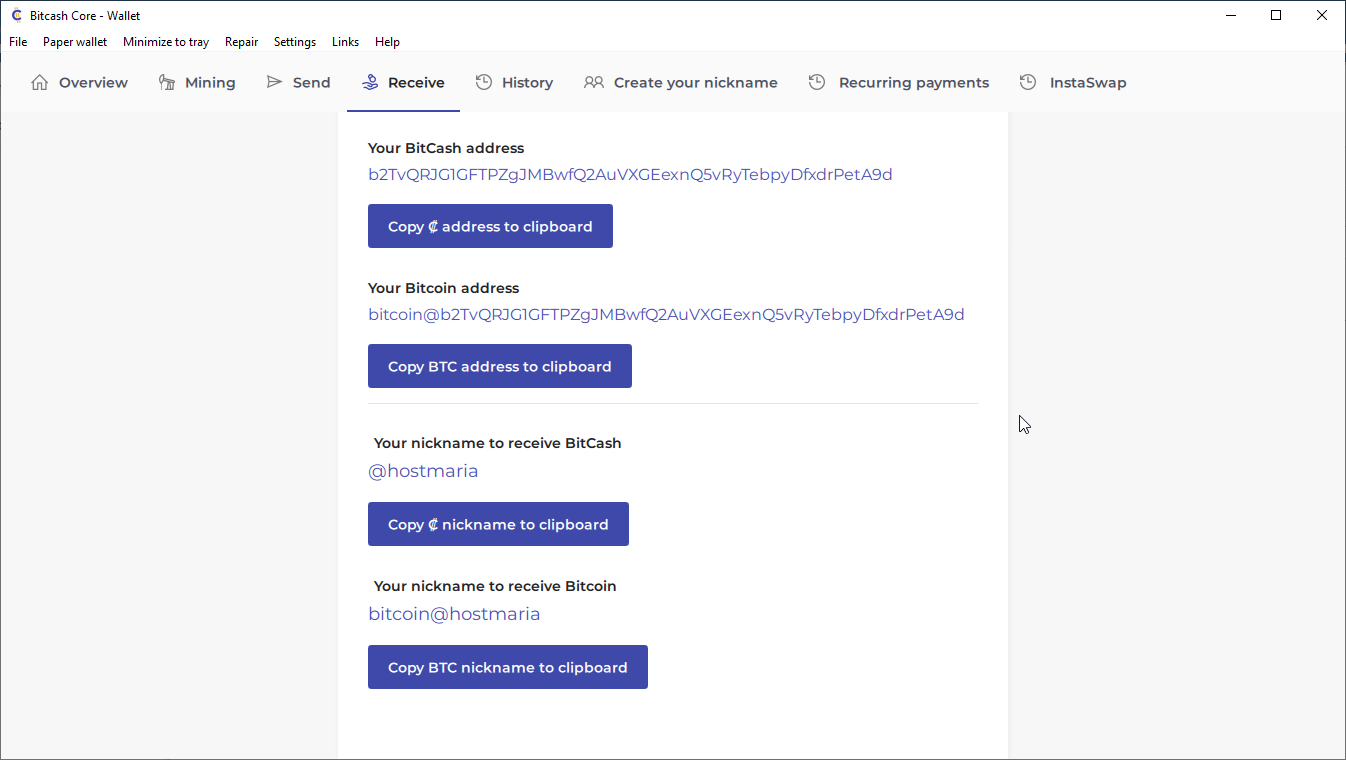Click the Send paper-plane icon
This screenshot has height=760, width=1346.
coord(274,82)
